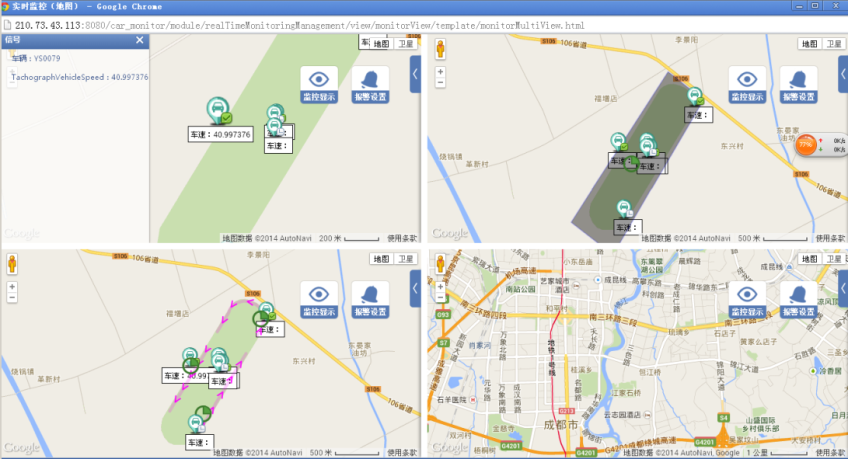The width and height of the screenshot is (848, 459).
Task: Select northernmost vehicle marker in top-right map
Action: pyautogui.click(x=695, y=97)
